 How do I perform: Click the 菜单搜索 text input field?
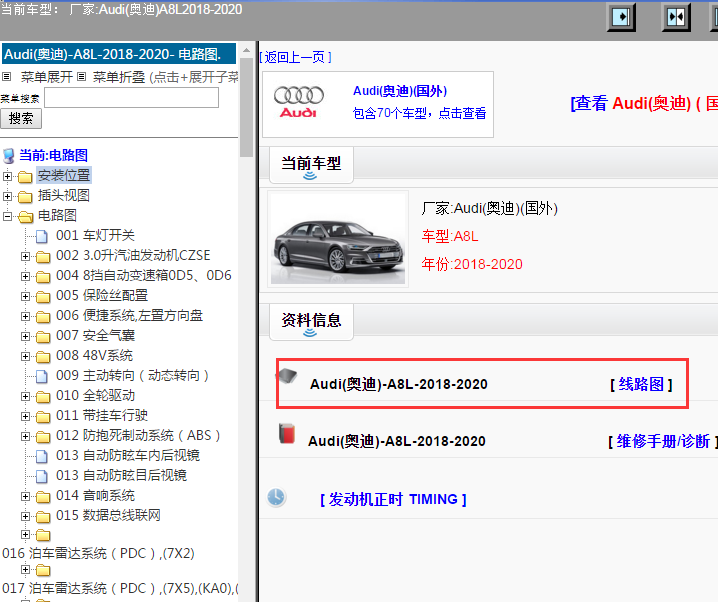tap(131, 98)
